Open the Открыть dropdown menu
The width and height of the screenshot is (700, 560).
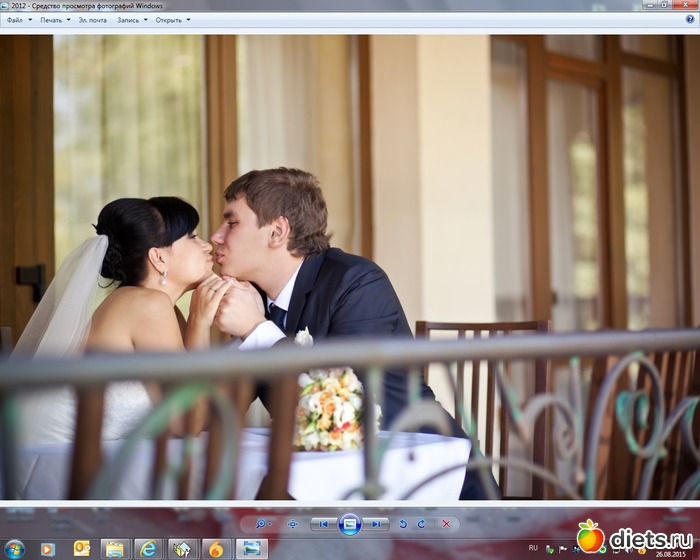tap(172, 20)
